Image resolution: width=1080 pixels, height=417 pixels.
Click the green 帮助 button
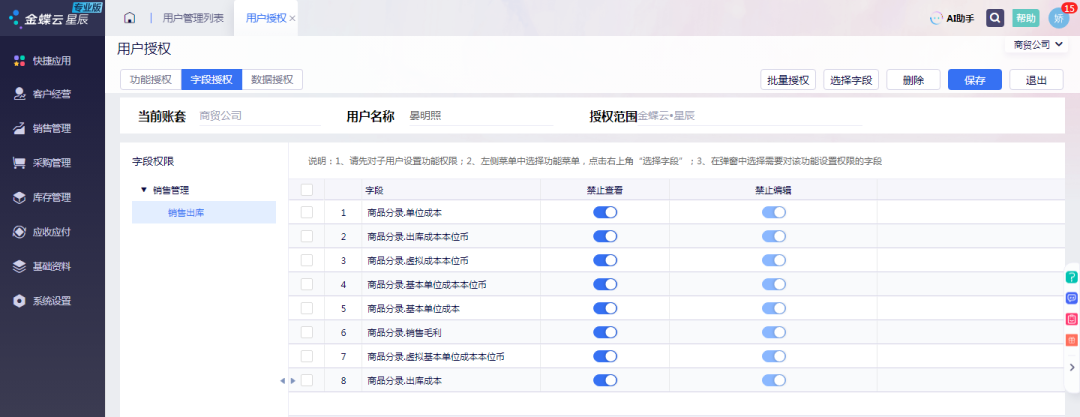click(x=1026, y=18)
